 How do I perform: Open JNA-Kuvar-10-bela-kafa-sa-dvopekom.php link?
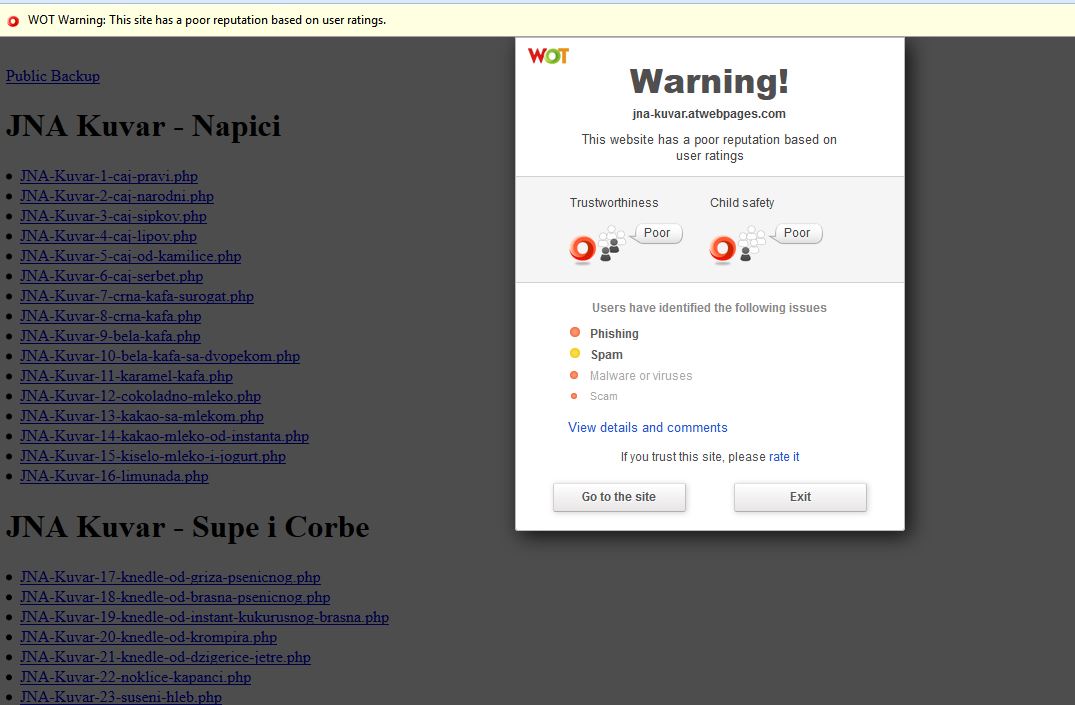pos(160,356)
